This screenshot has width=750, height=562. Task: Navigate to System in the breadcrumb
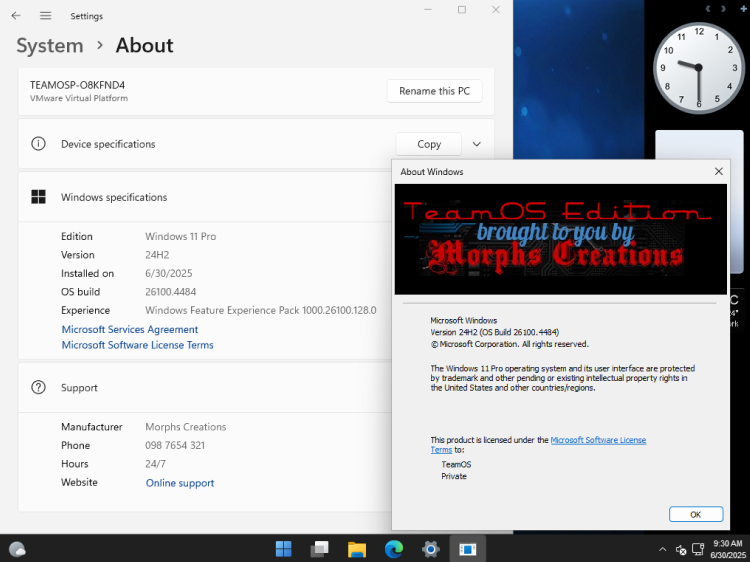tap(50, 46)
